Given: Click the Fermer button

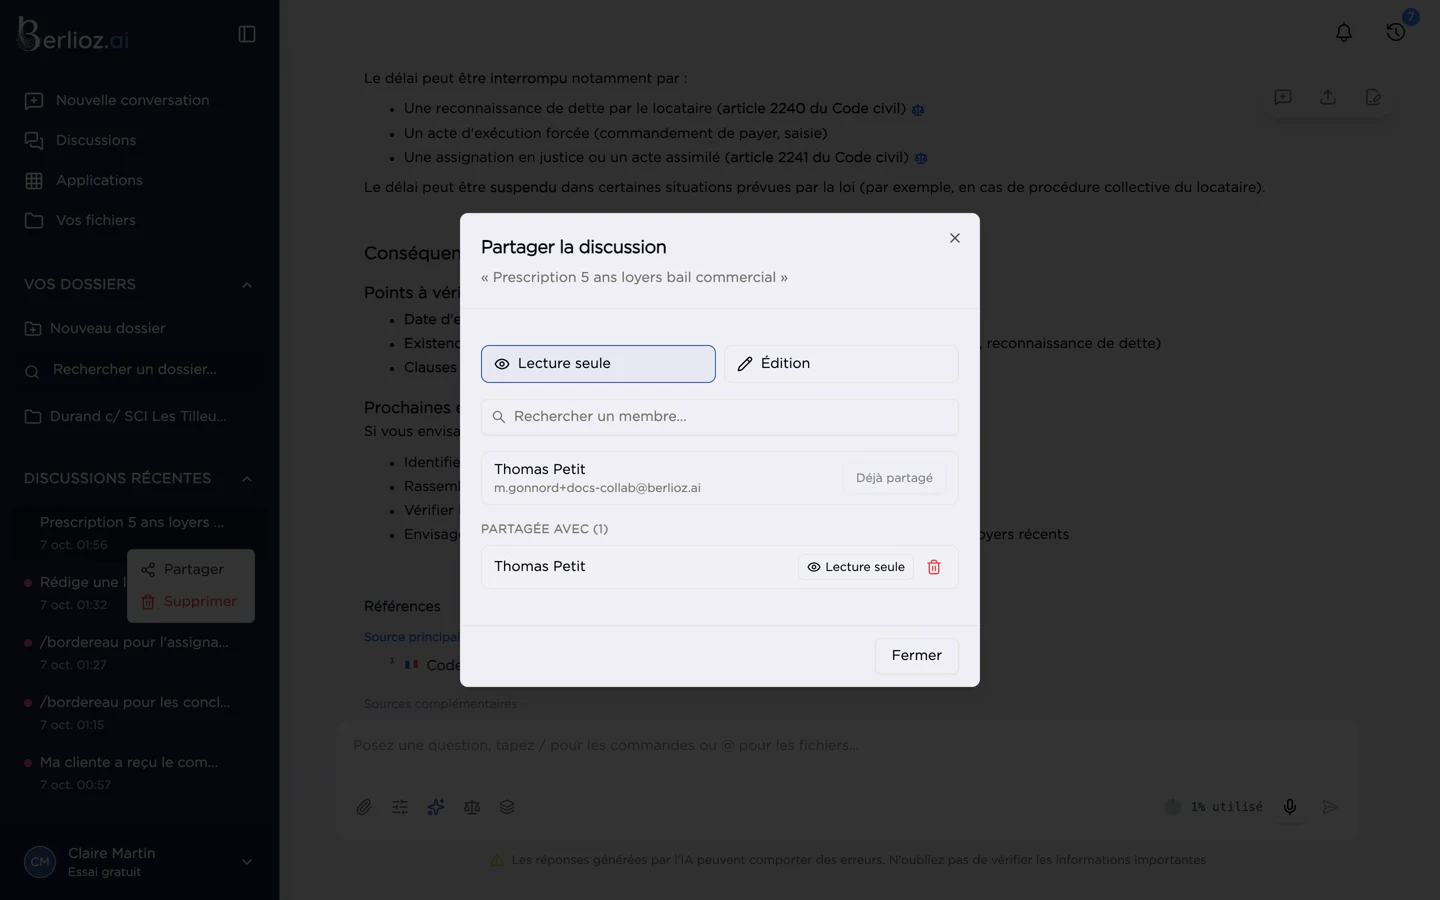Looking at the screenshot, I should (x=916, y=656).
